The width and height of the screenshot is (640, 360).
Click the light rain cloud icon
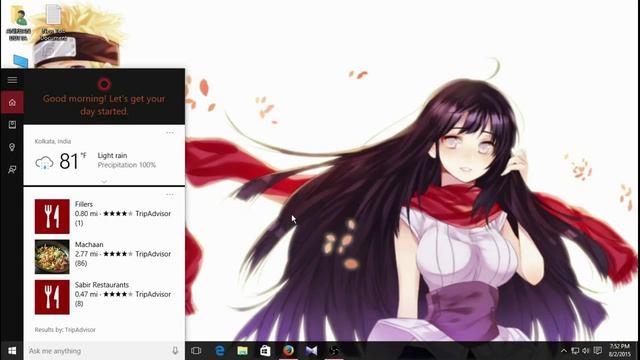click(x=44, y=162)
